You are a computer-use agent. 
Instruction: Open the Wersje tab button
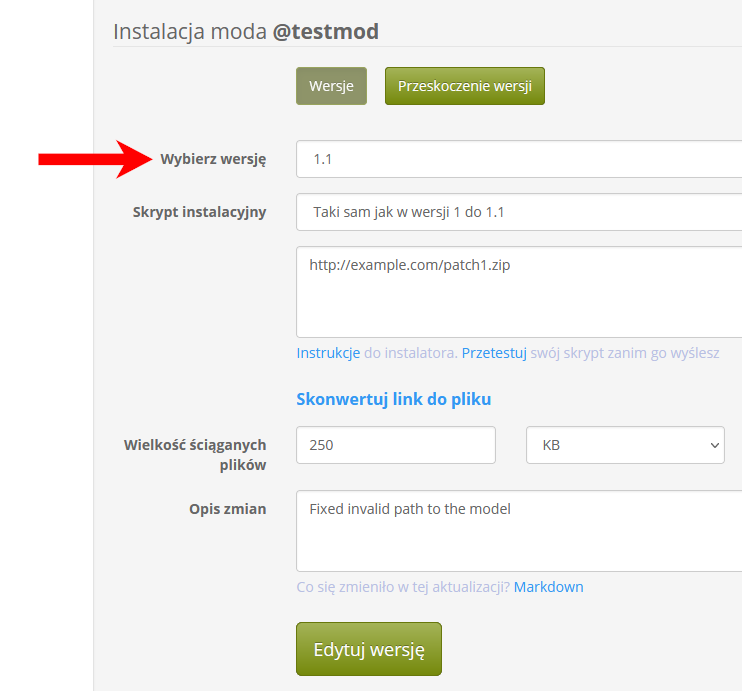331,86
